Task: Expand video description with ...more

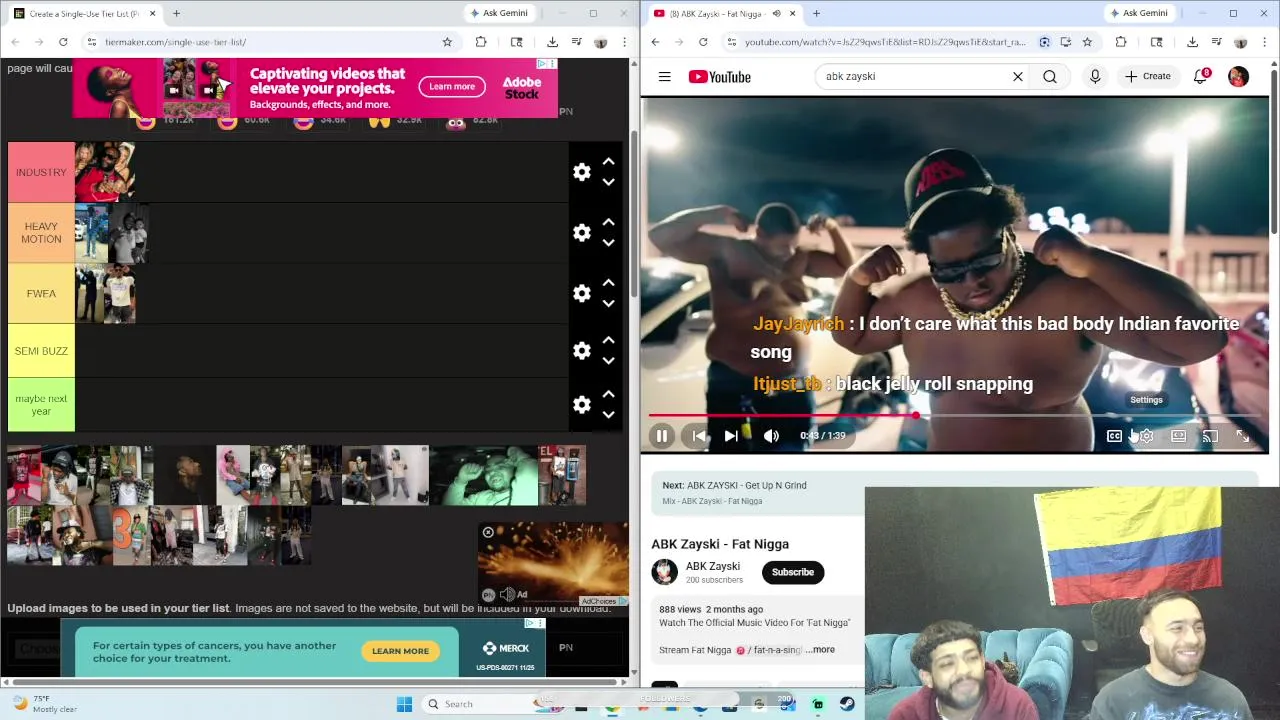Action: [820, 650]
